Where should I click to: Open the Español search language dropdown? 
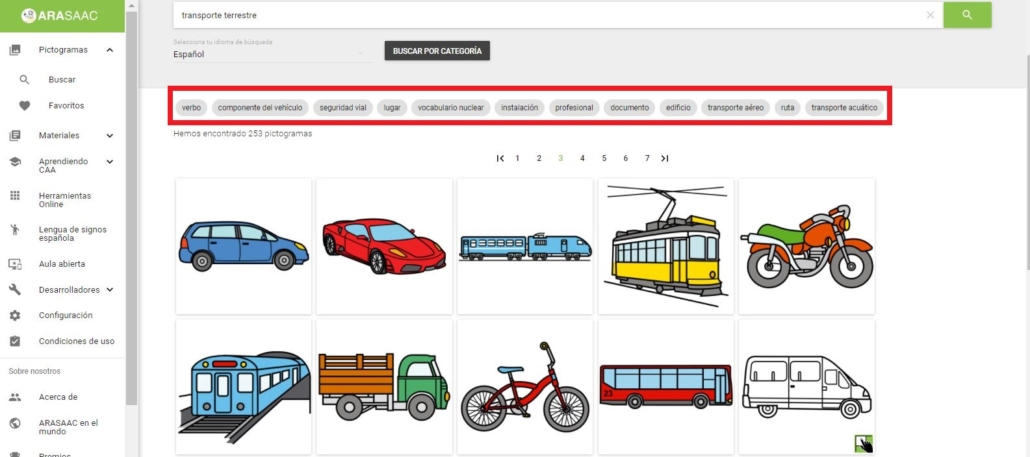[273, 54]
